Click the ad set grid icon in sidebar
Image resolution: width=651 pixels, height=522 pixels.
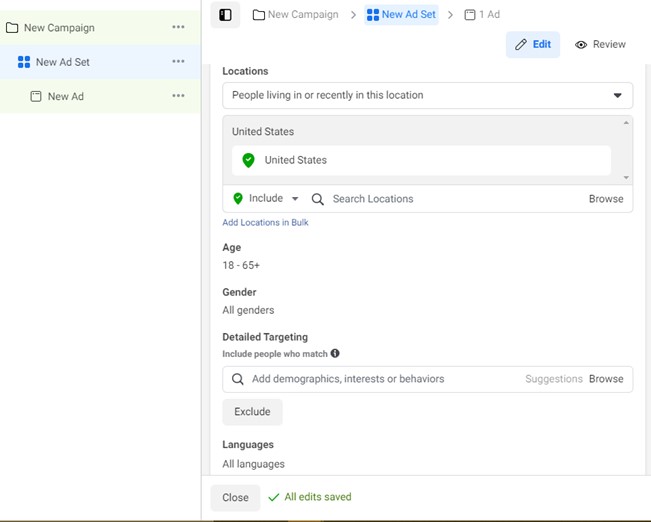click(24, 62)
